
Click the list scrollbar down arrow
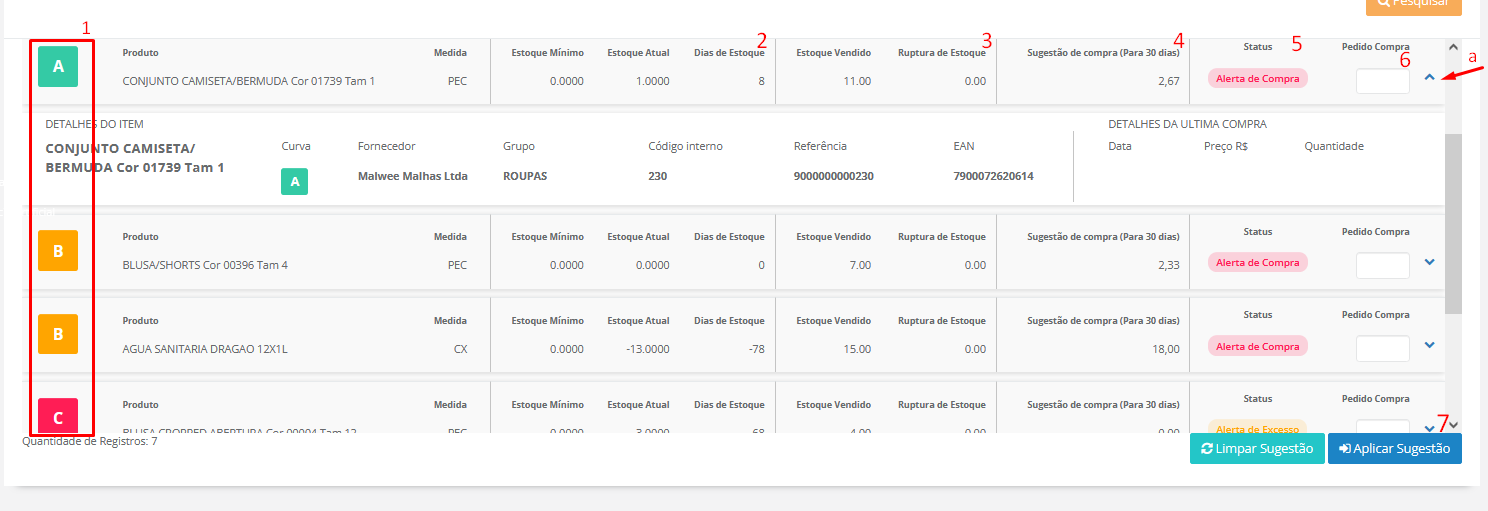pos(1453,424)
